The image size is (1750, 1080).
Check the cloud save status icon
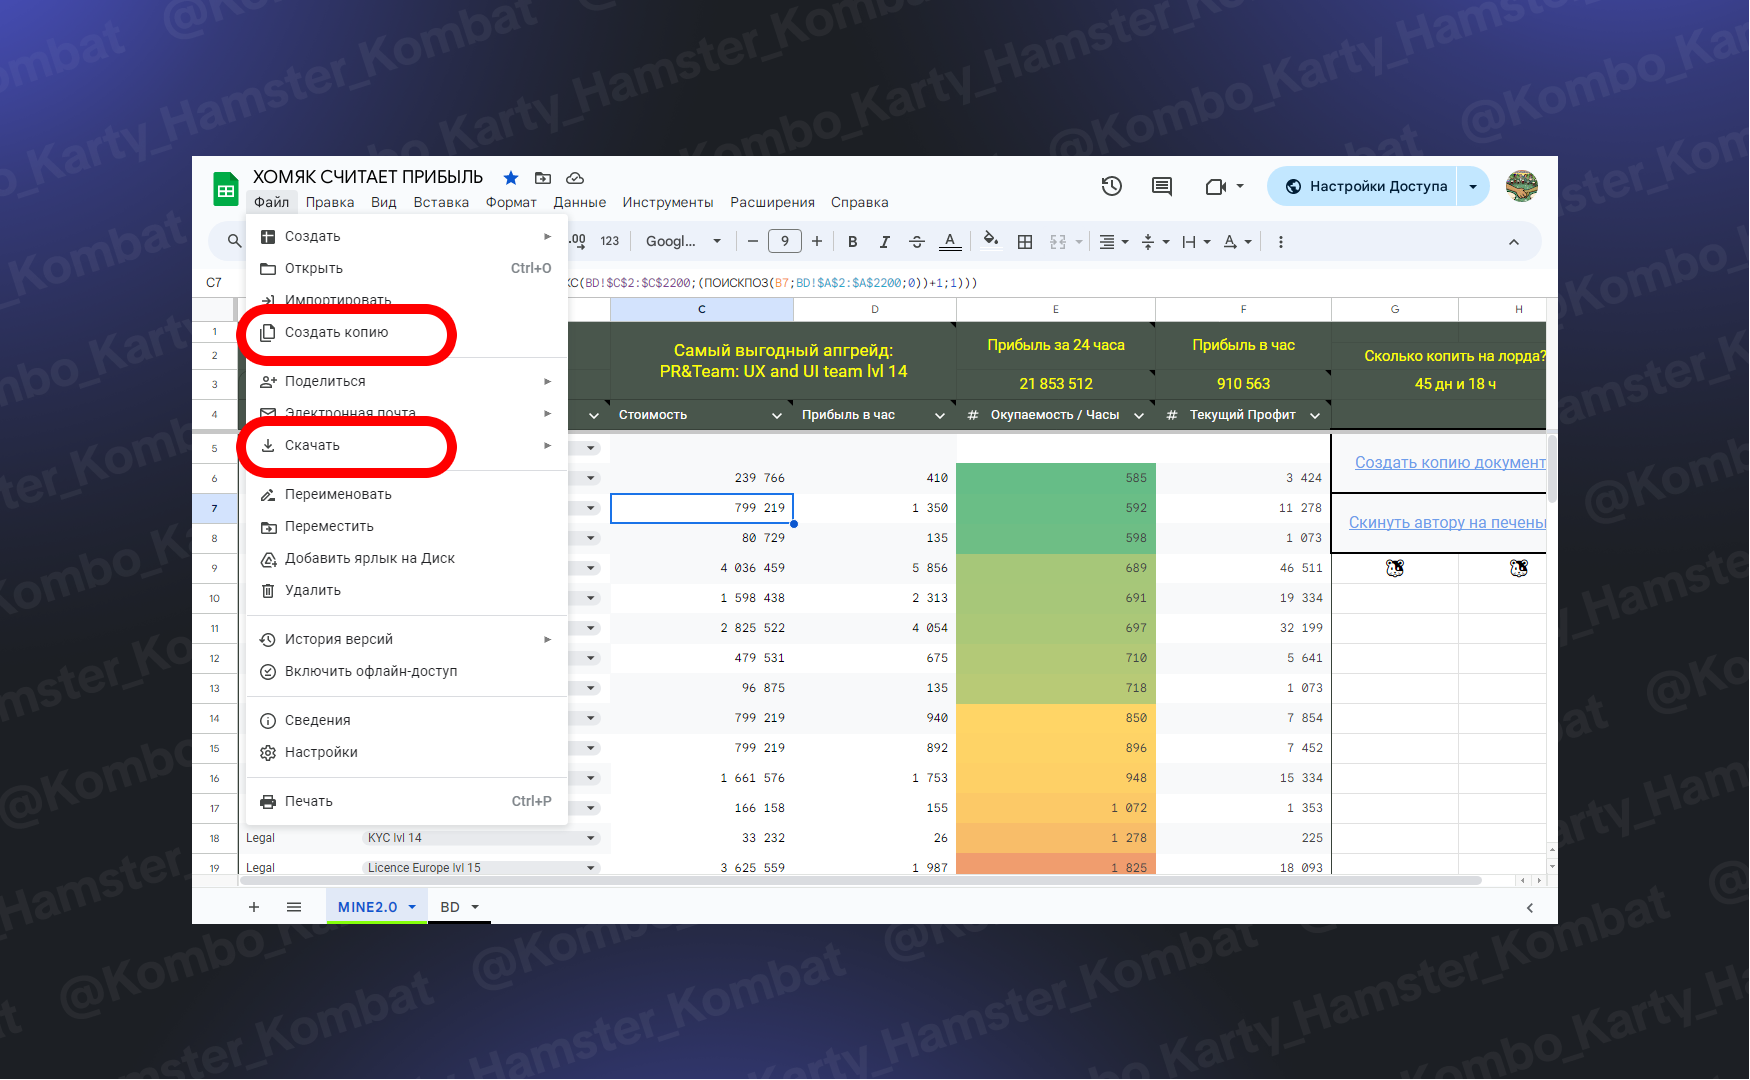click(575, 178)
